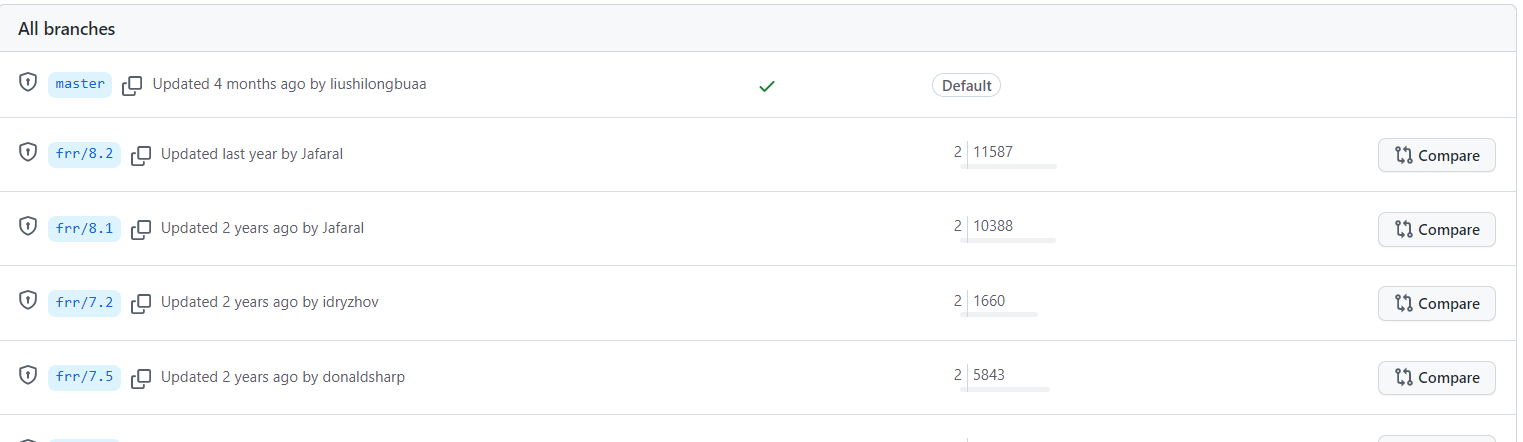Screen dimensions: 1523x442
Task: Open the frr/8.1 branch
Action: tap(84, 228)
